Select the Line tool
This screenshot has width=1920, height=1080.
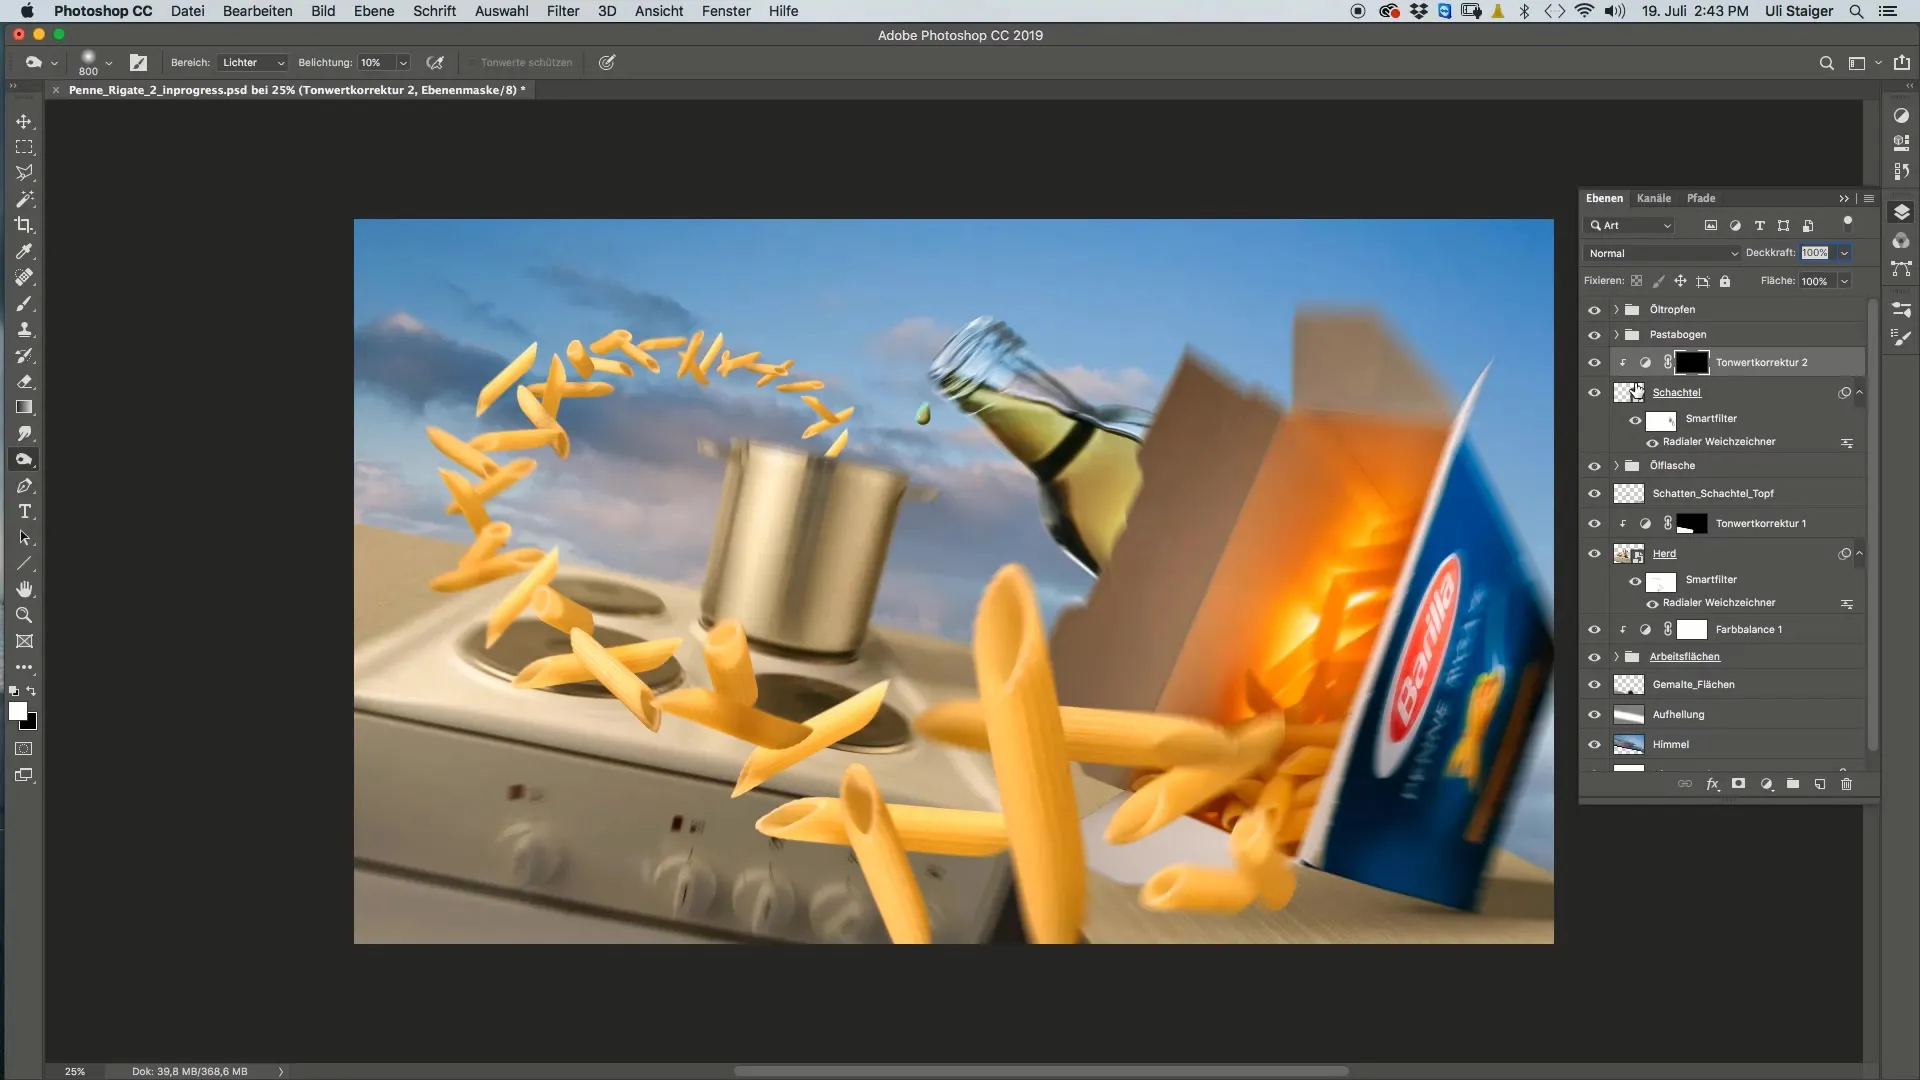(x=24, y=564)
